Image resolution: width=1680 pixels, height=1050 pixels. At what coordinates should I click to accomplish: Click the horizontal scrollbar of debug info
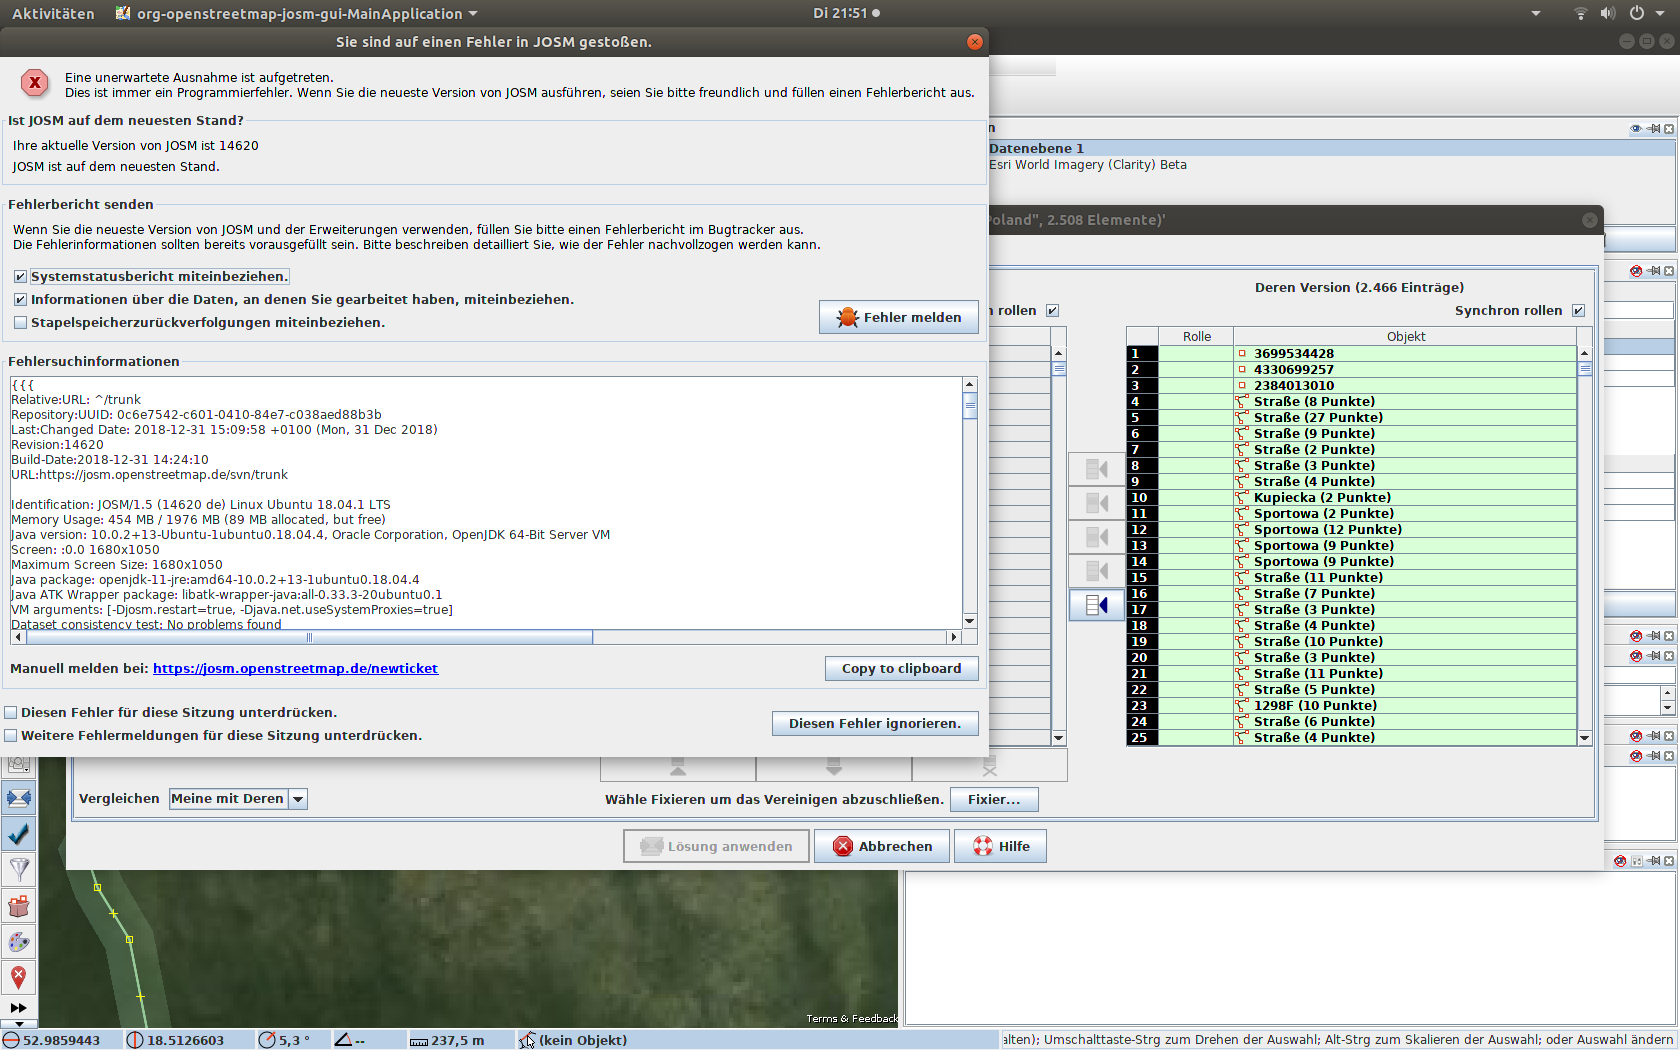coord(310,638)
